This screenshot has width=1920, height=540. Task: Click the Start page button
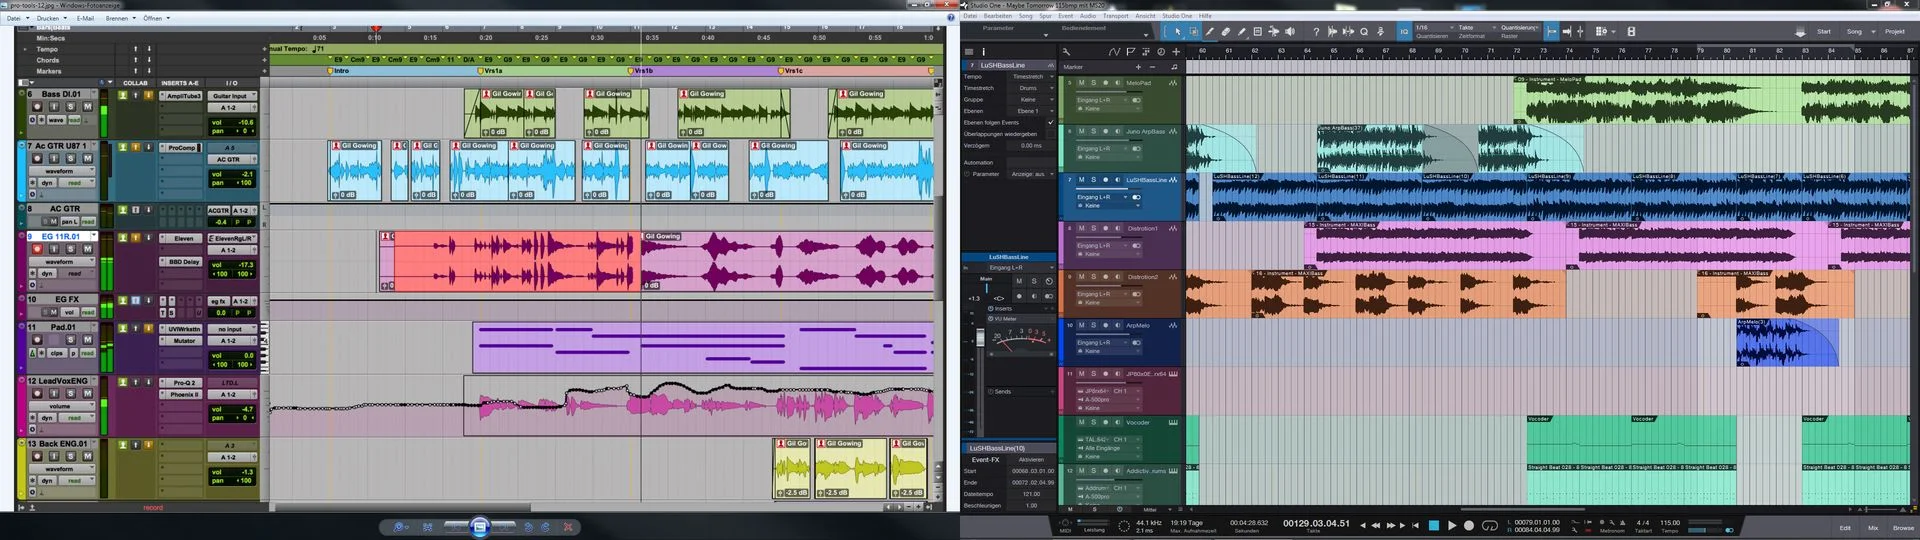(1824, 32)
